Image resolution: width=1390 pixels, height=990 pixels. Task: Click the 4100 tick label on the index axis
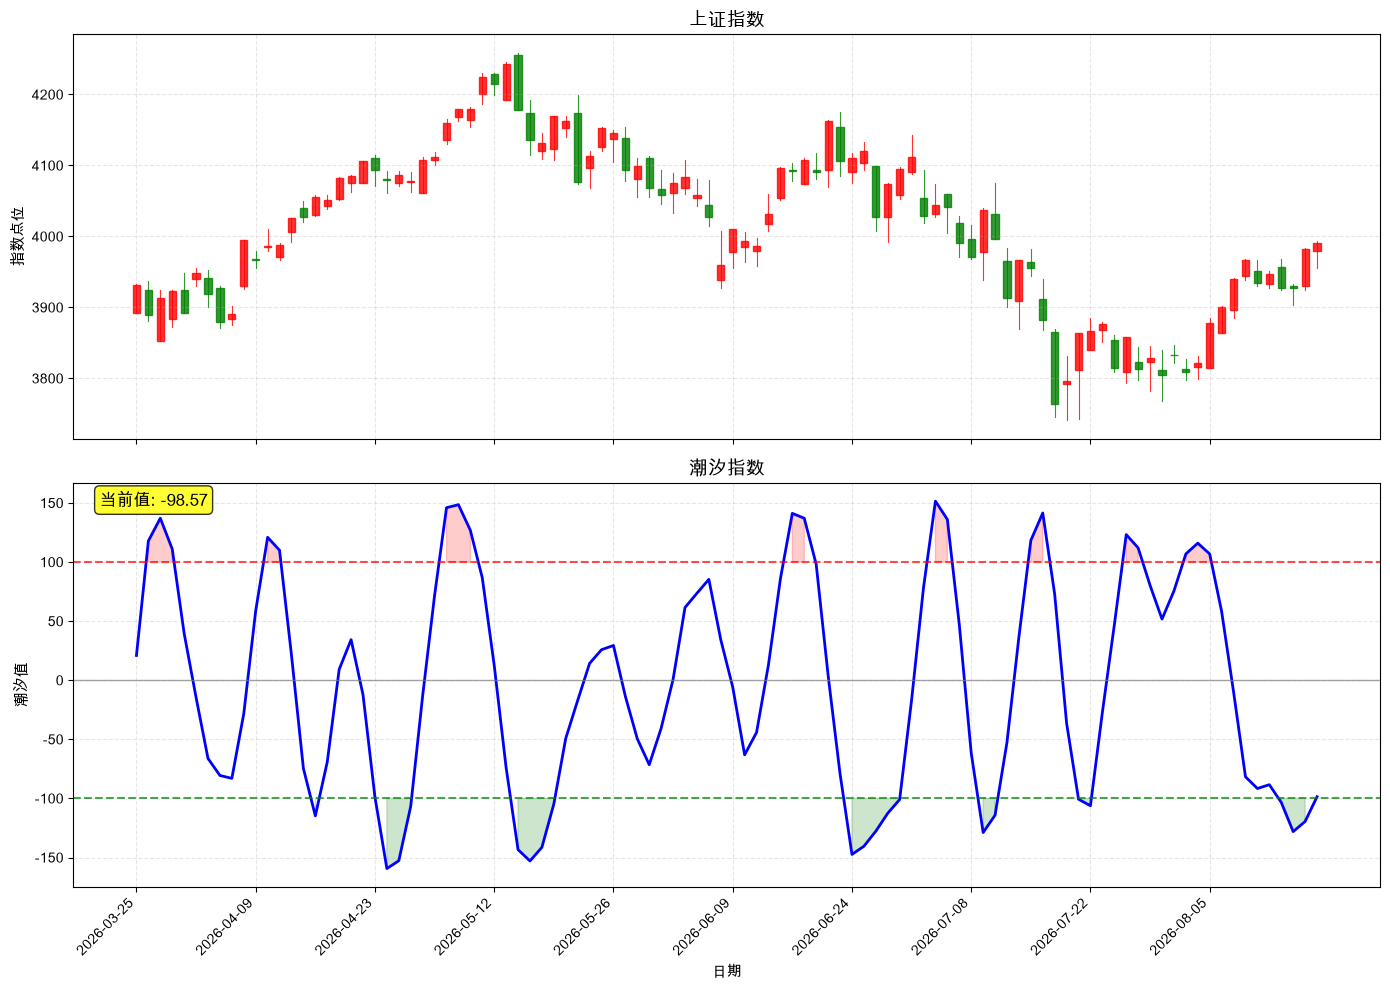click(48, 166)
